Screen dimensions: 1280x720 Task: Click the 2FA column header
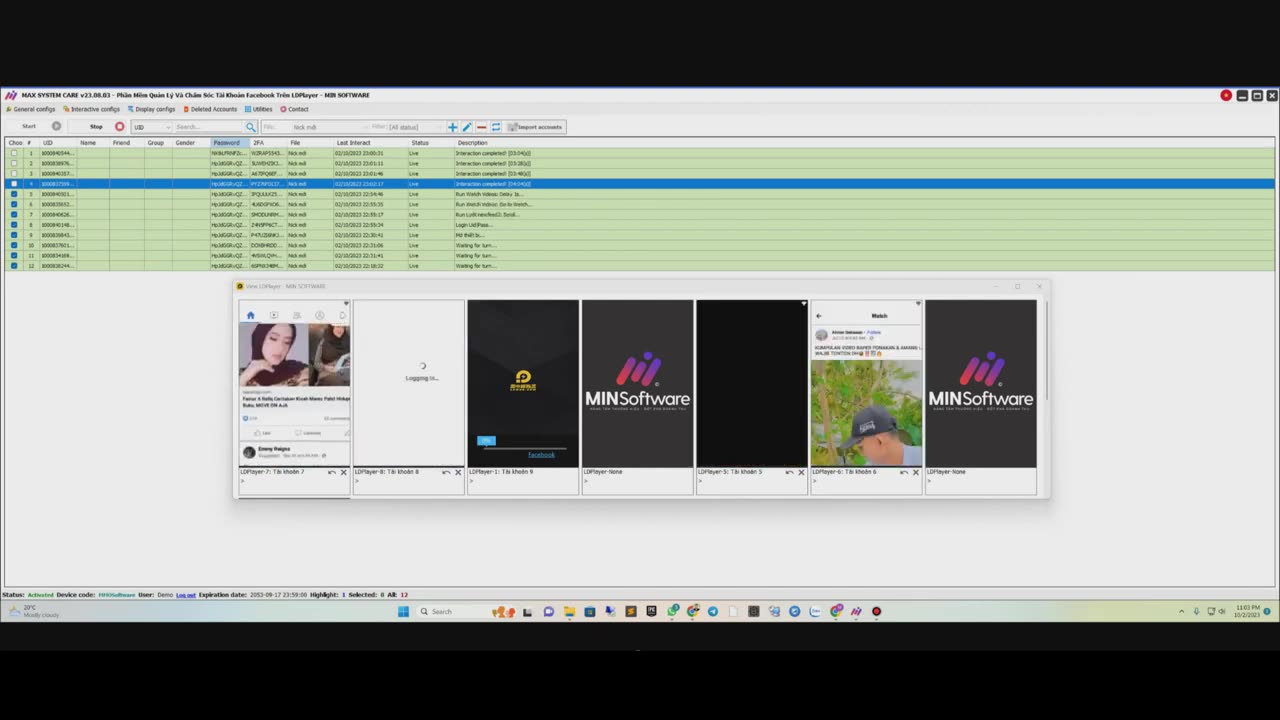(268, 143)
